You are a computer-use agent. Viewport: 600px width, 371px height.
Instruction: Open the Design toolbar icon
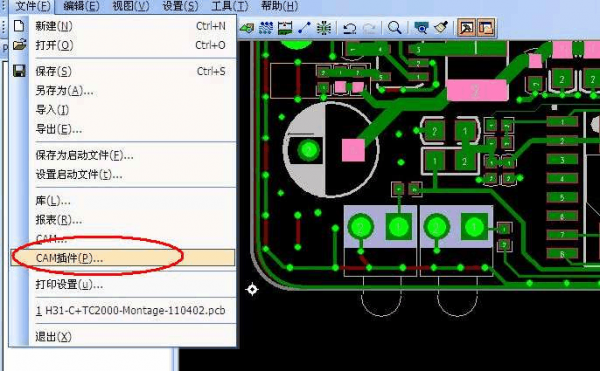tap(266, 28)
